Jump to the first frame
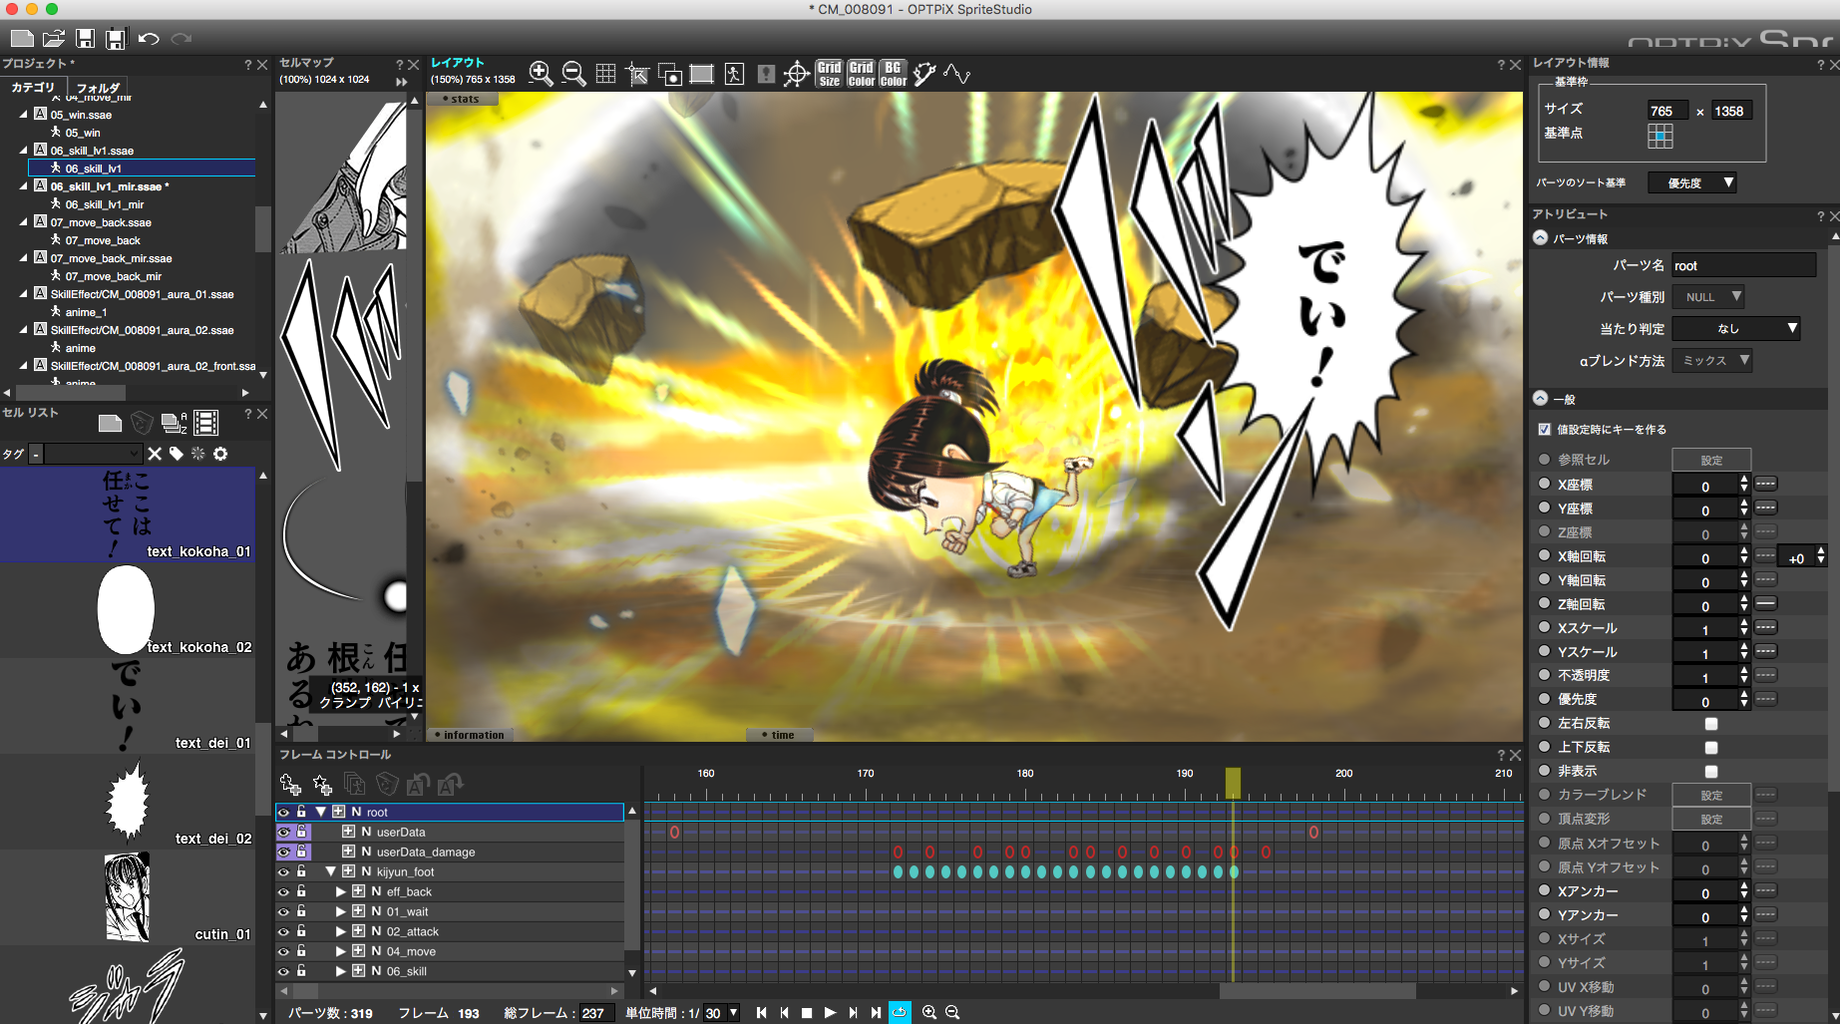The image size is (1840, 1024). click(761, 1013)
